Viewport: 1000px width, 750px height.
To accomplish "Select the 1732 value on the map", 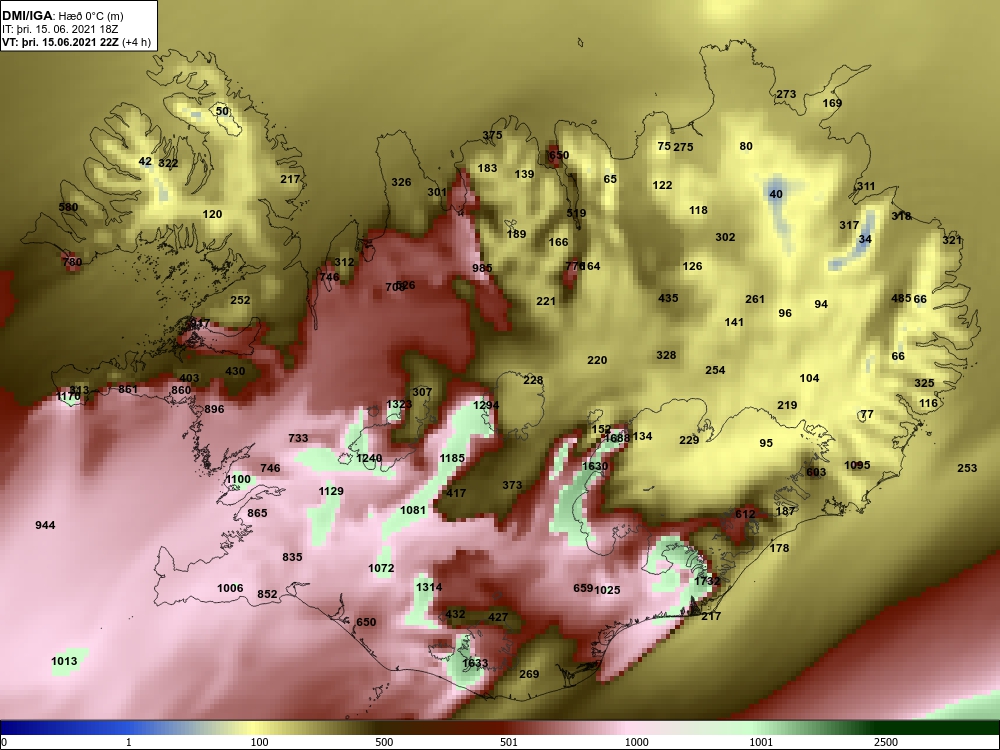I will (x=707, y=580).
